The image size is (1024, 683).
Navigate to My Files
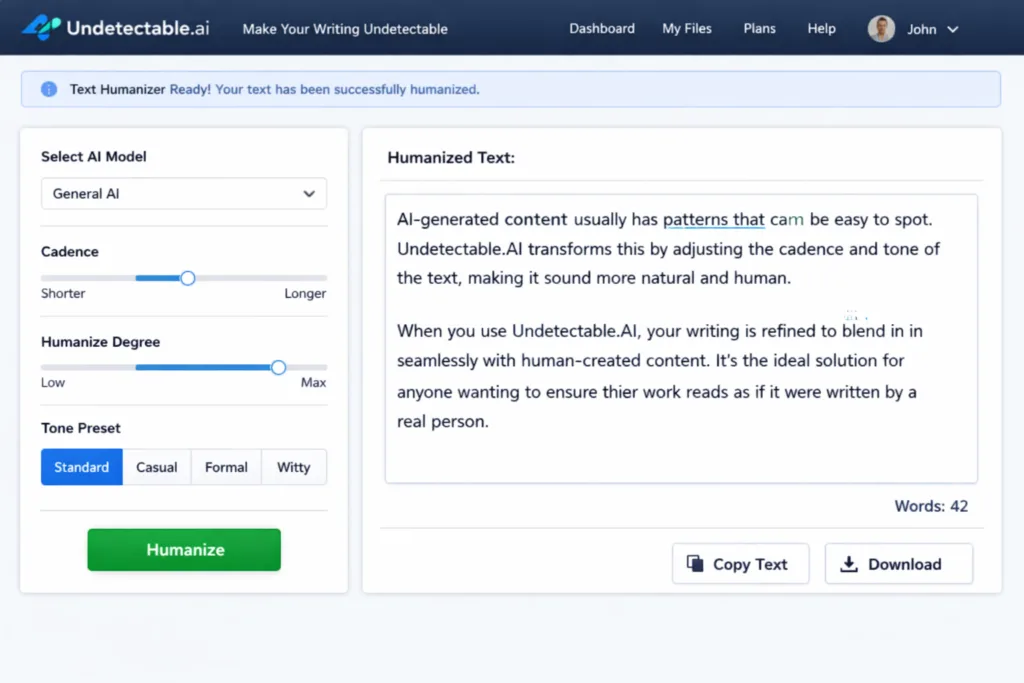pos(687,28)
